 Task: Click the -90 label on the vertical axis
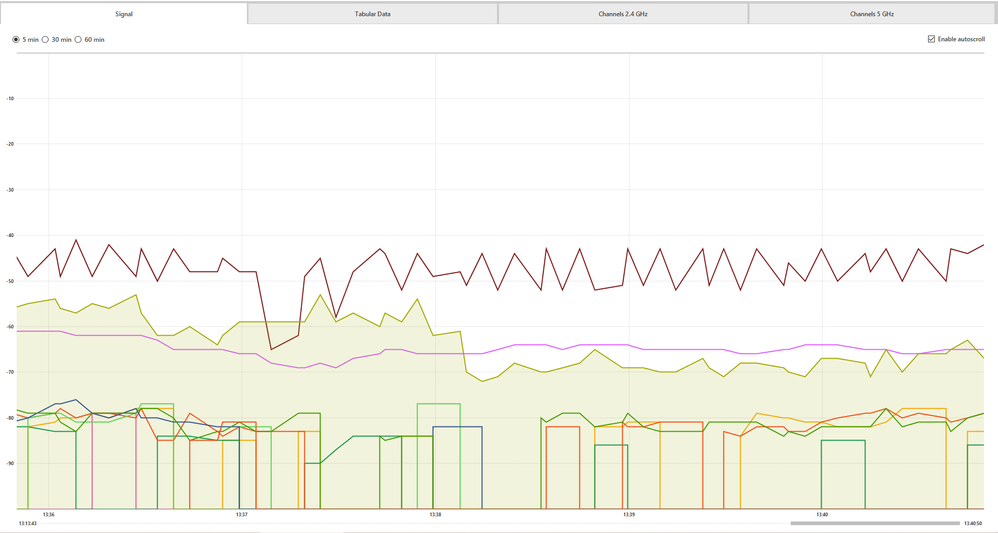pos(10,464)
